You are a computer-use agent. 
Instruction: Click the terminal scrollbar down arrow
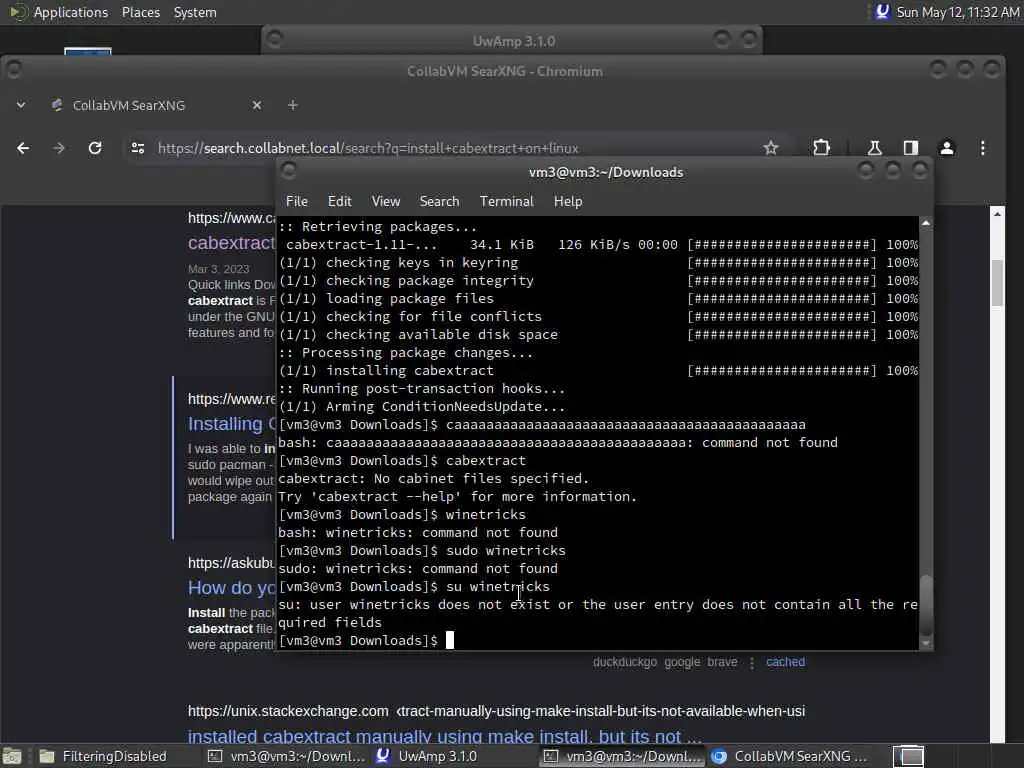(925, 643)
